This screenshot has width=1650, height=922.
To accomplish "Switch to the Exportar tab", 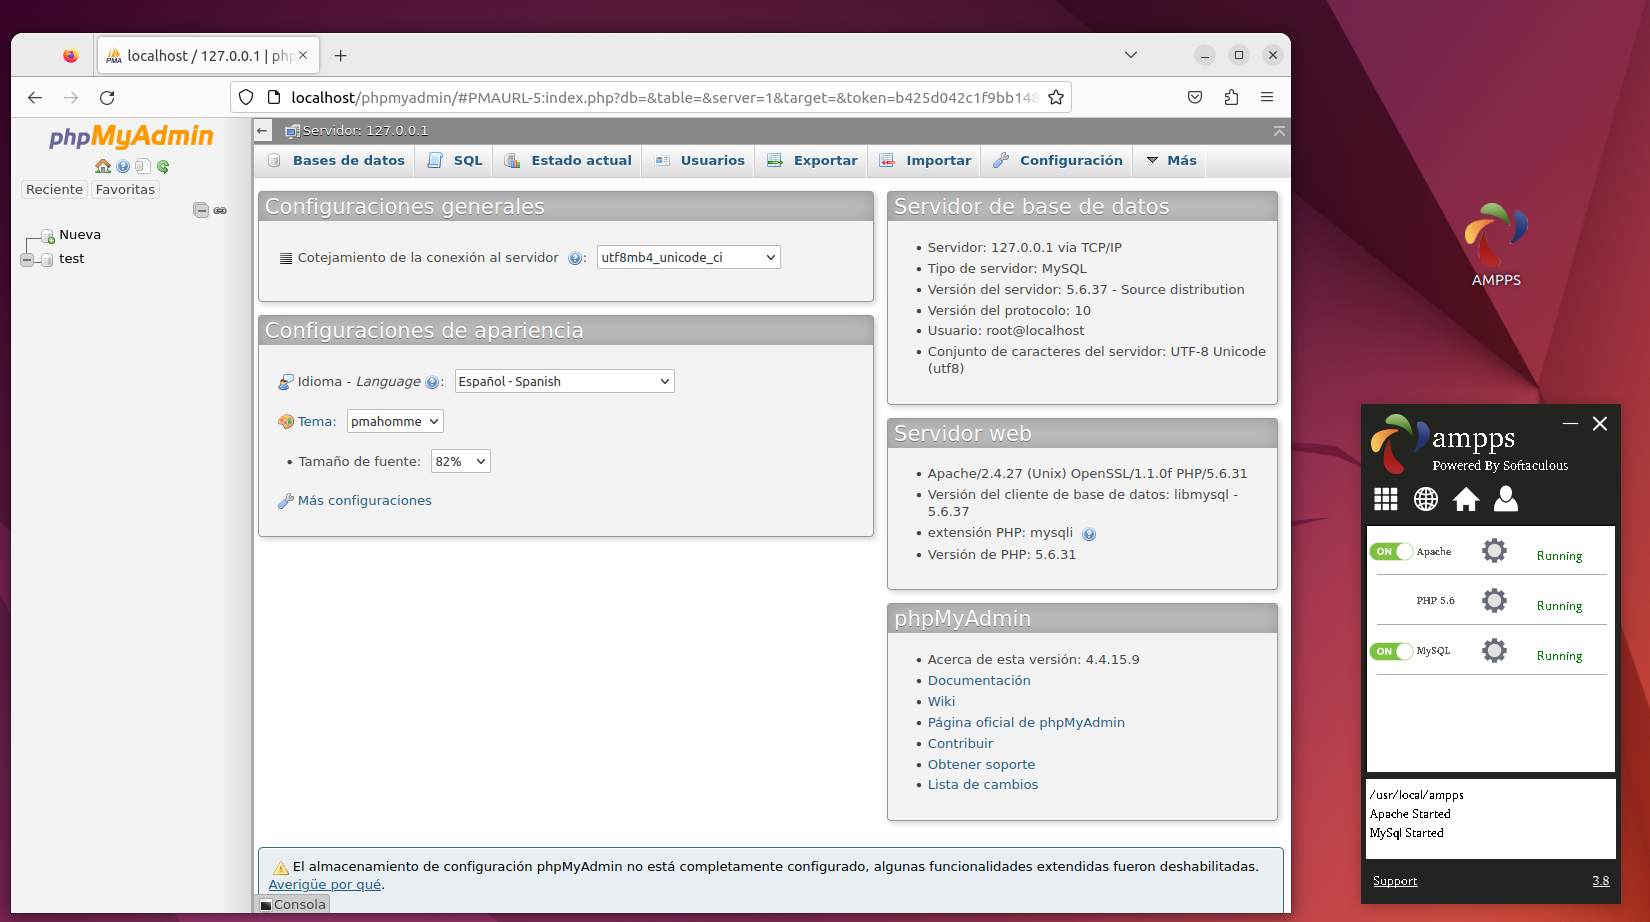I will [x=813, y=160].
